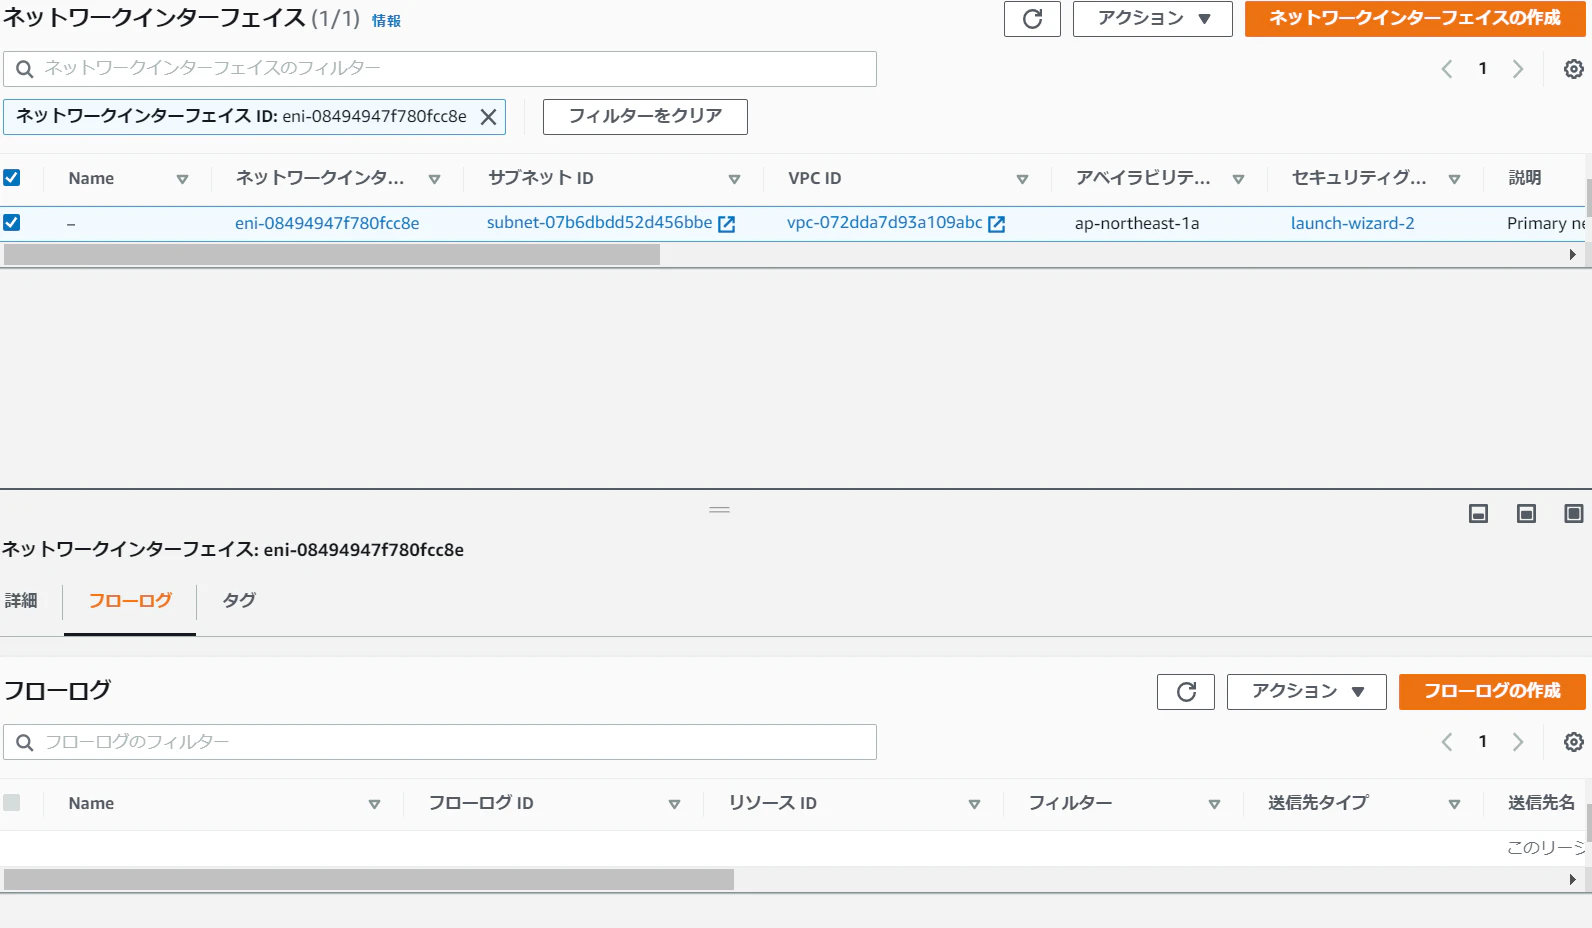Toggle the select-all network interfaces checkbox
The height and width of the screenshot is (928, 1592).
[12, 178]
